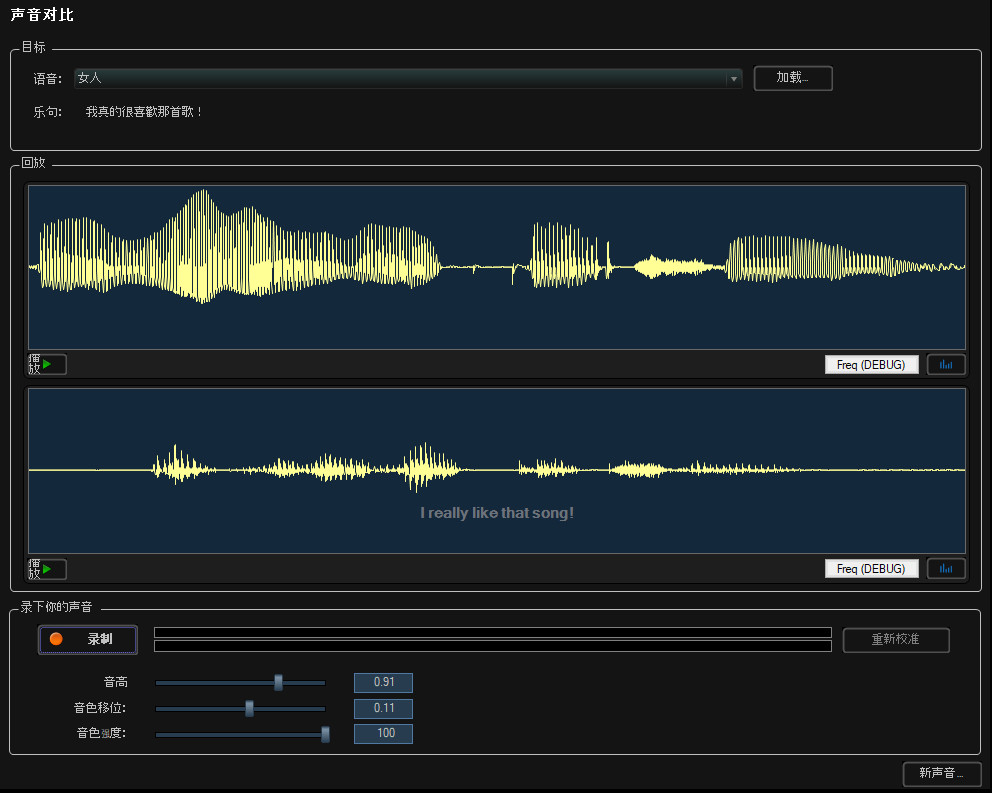Play the top target voice waveform

coord(46,364)
